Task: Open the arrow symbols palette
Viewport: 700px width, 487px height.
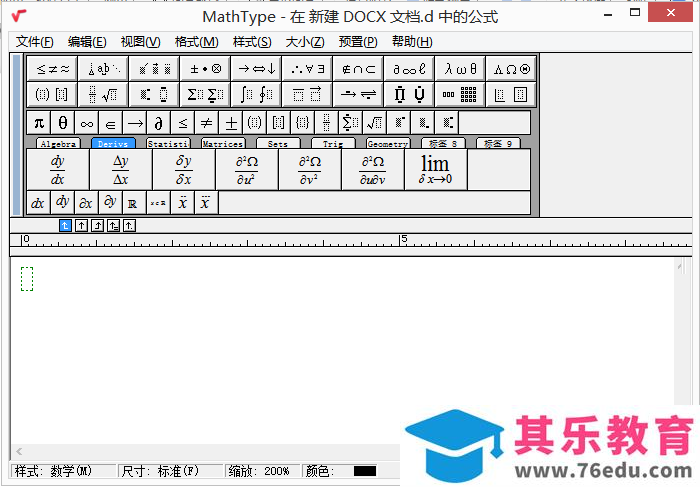Action: tap(256, 69)
